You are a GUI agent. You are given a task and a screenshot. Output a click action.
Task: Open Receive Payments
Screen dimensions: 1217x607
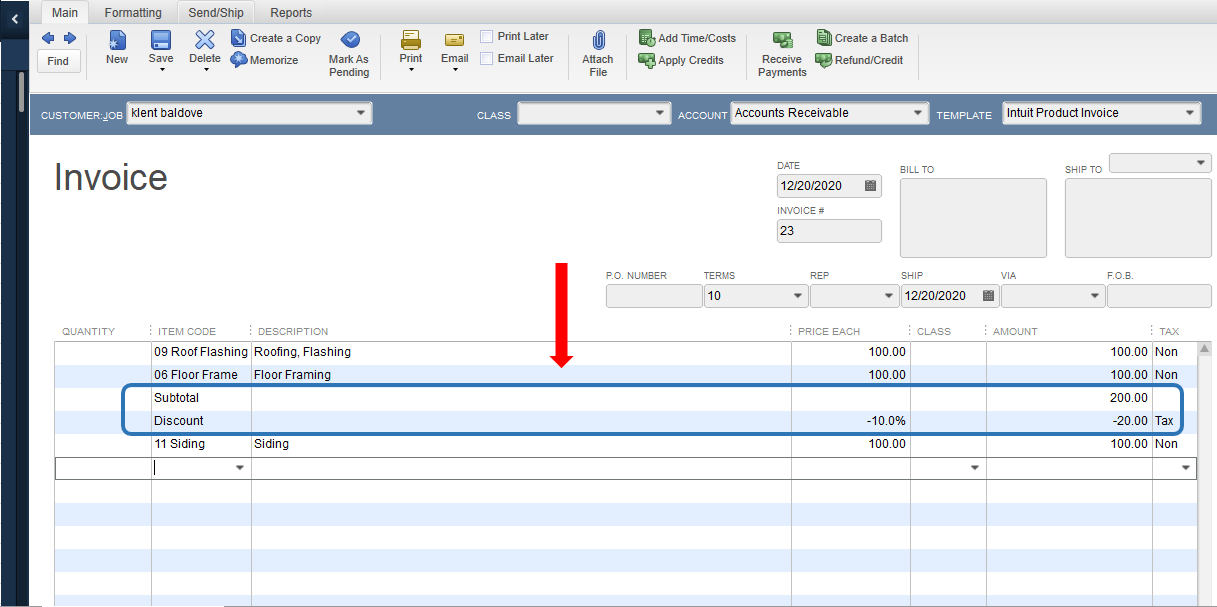pos(782,53)
